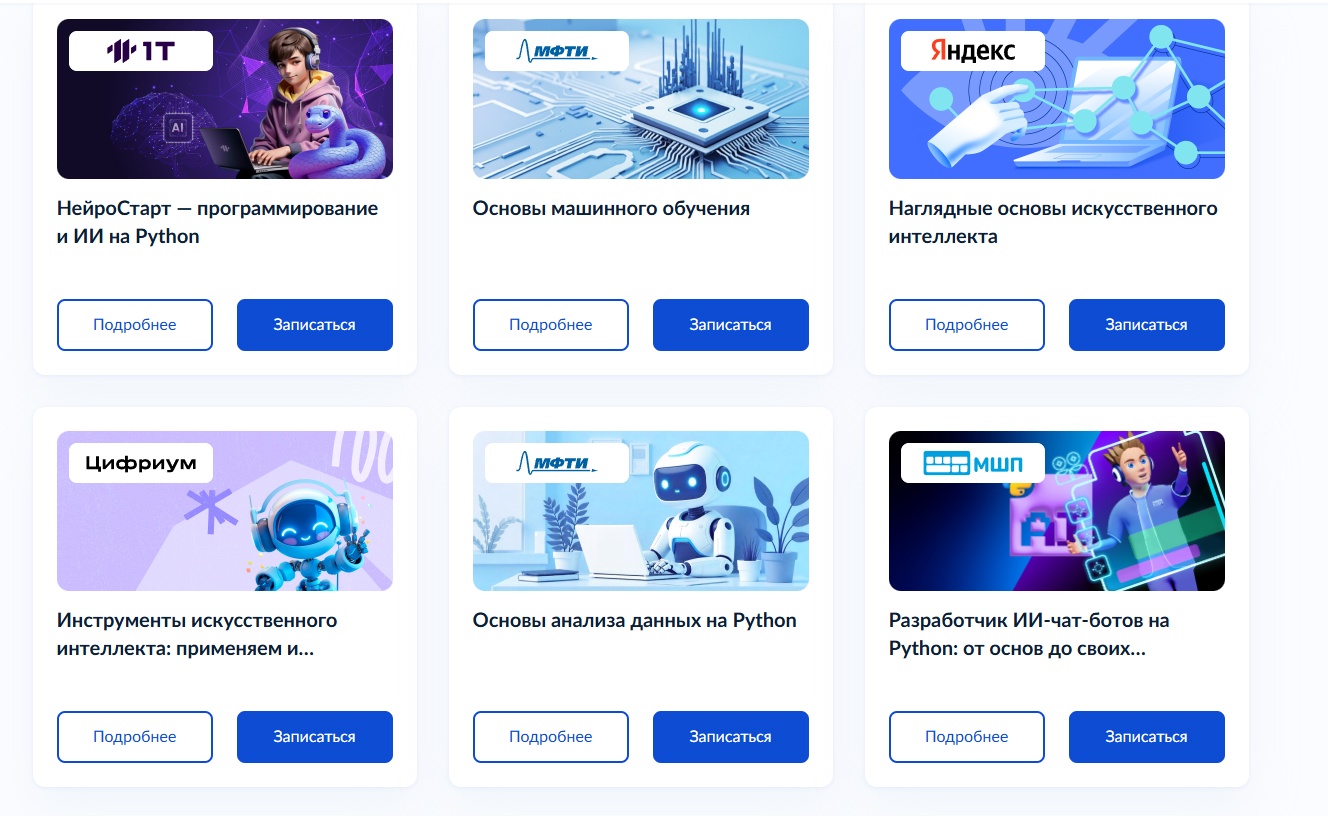Image resolution: width=1328 pixels, height=816 pixels.
Task: Open title НейроСтарт — программирование и ИИ на Python
Action: (218, 223)
